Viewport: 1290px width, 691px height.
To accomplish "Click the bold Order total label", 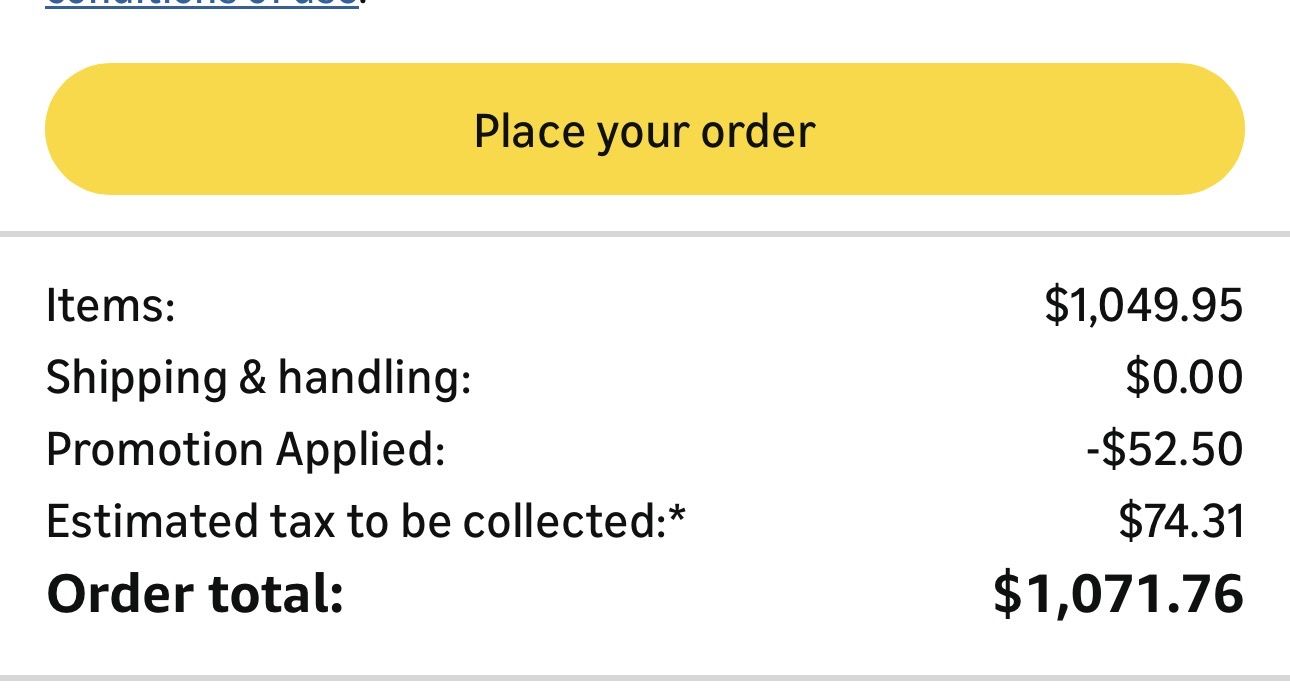I will coord(195,594).
